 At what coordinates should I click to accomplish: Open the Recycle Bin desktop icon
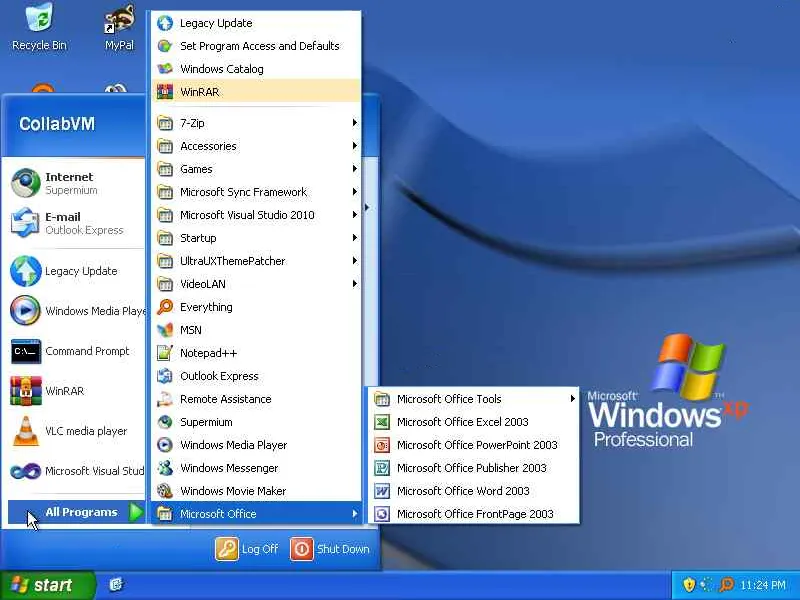point(39,27)
